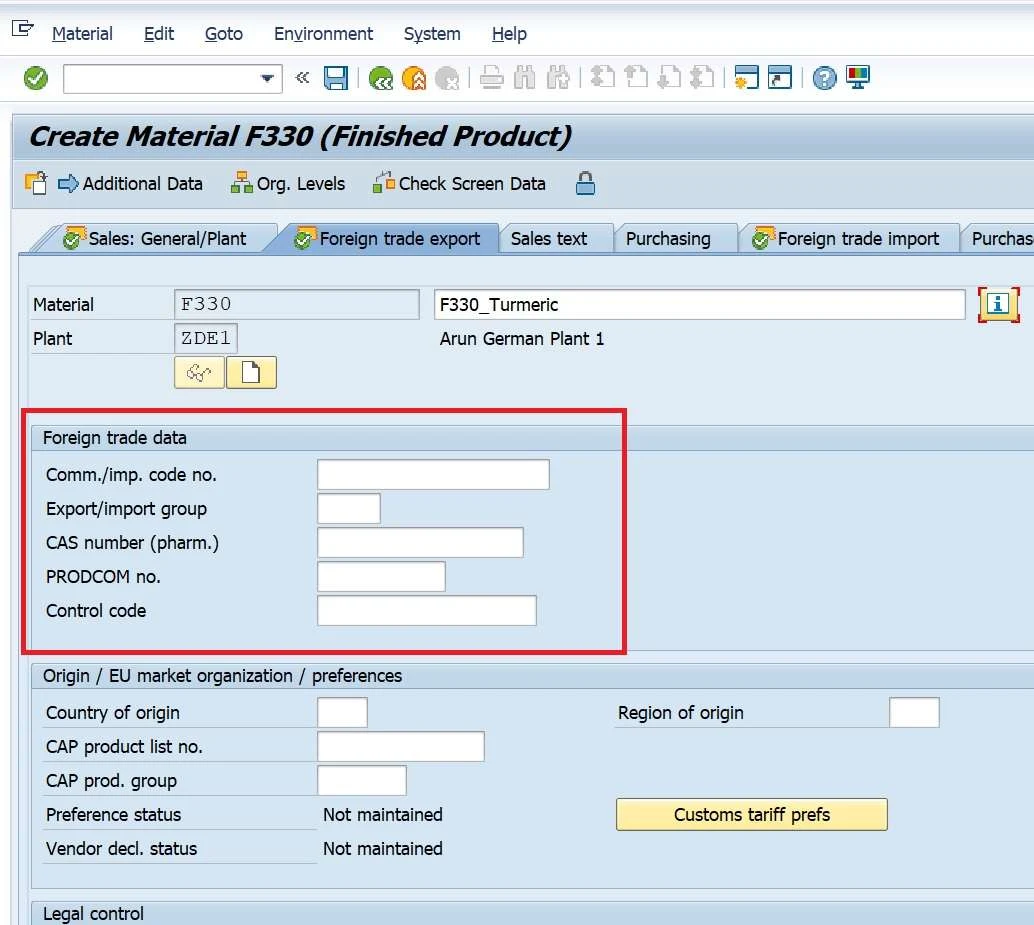
Task: Go to the Next Page icon
Action: [x=669, y=78]
